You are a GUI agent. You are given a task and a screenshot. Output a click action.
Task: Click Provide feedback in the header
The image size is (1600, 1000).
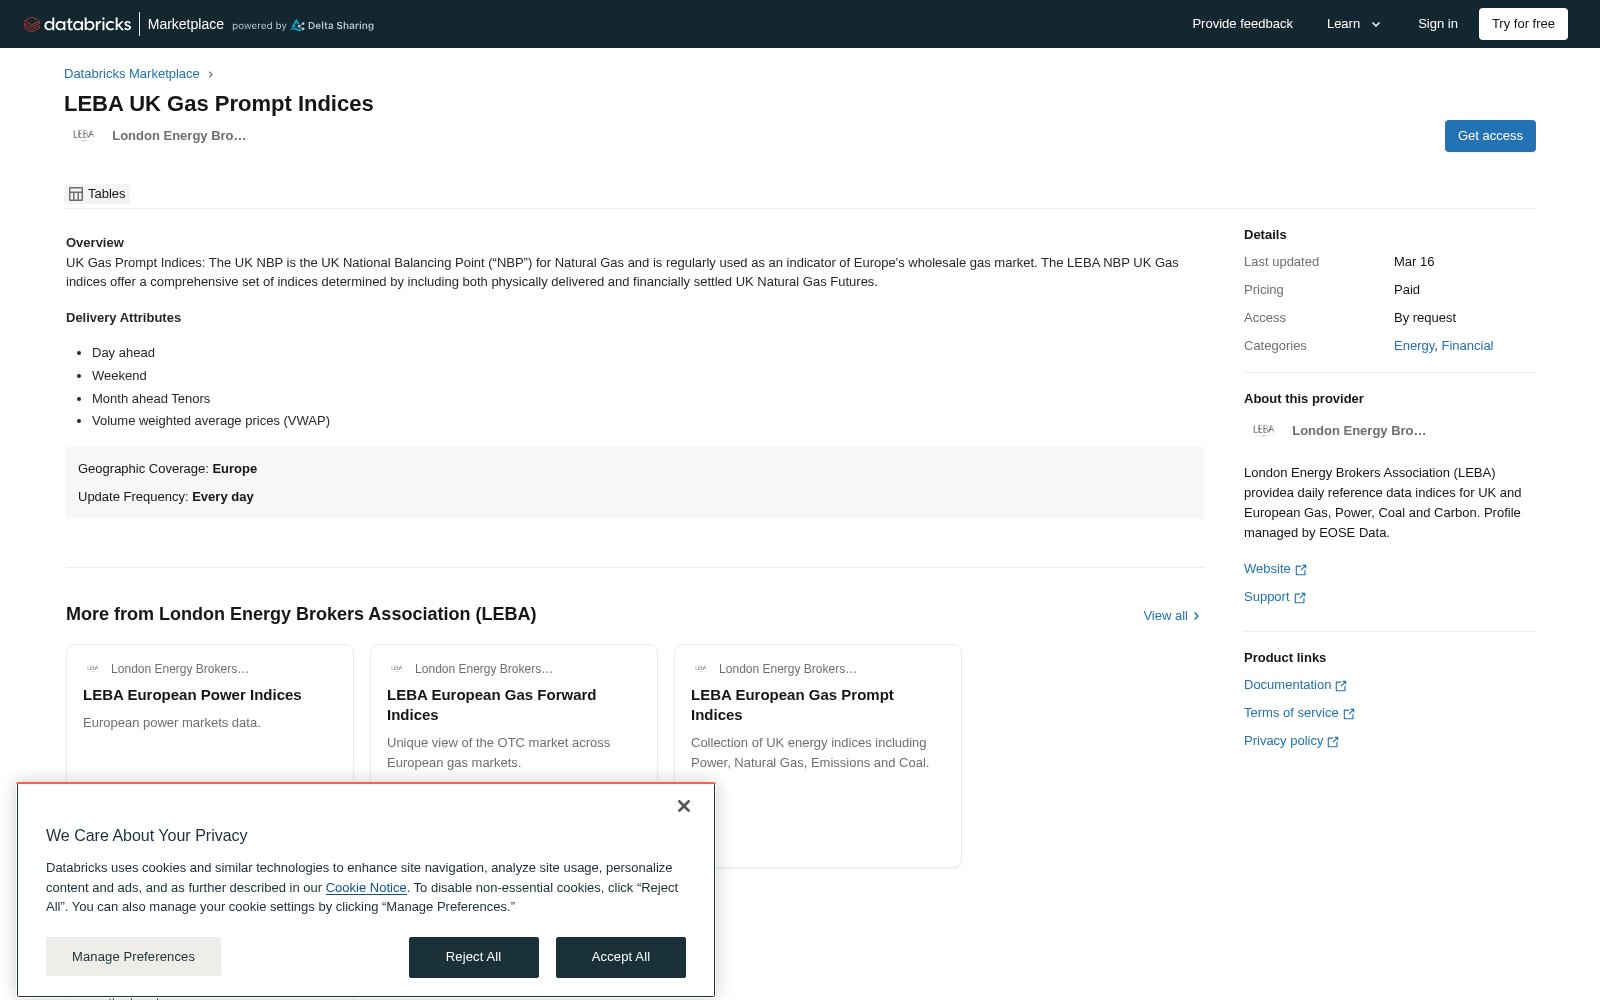click(1242, 24)
